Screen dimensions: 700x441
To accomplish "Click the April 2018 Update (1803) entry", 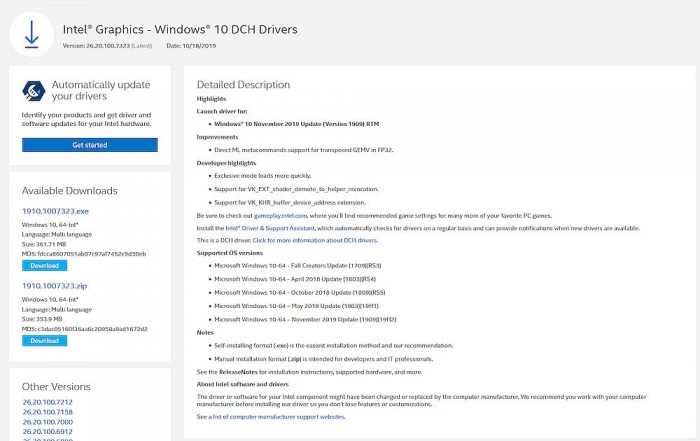I will [x=295, y=279].
